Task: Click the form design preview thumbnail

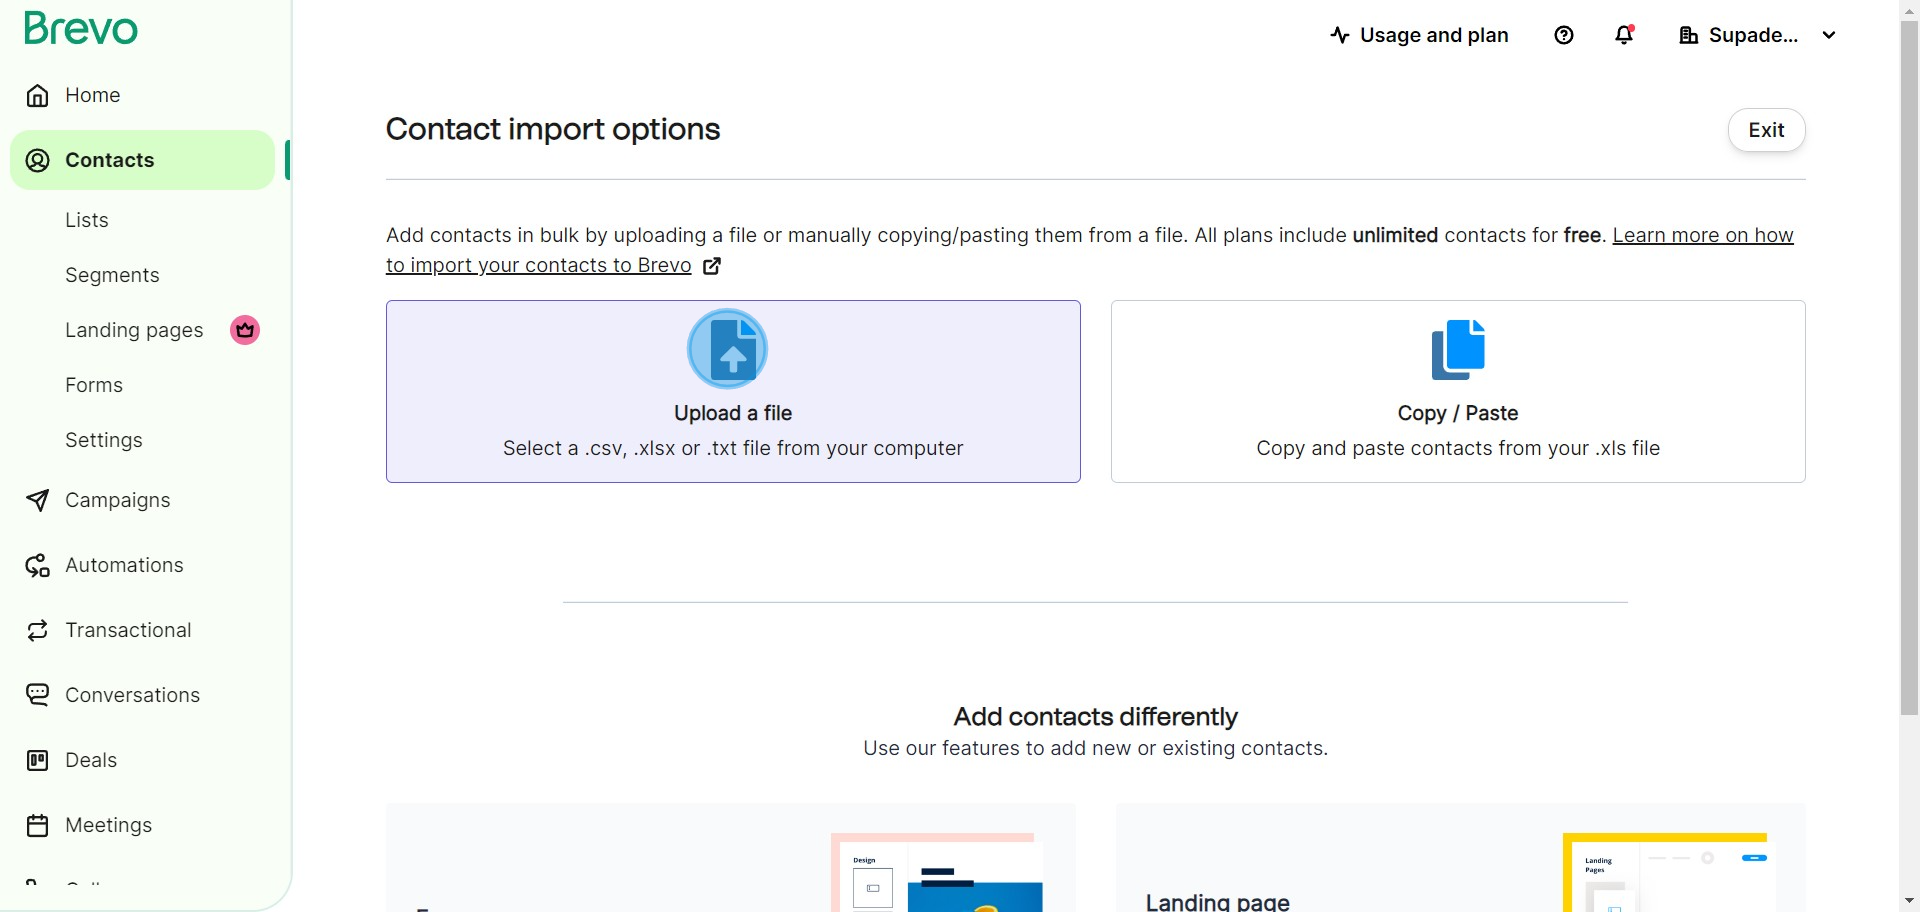Action: tap(937, 872)
